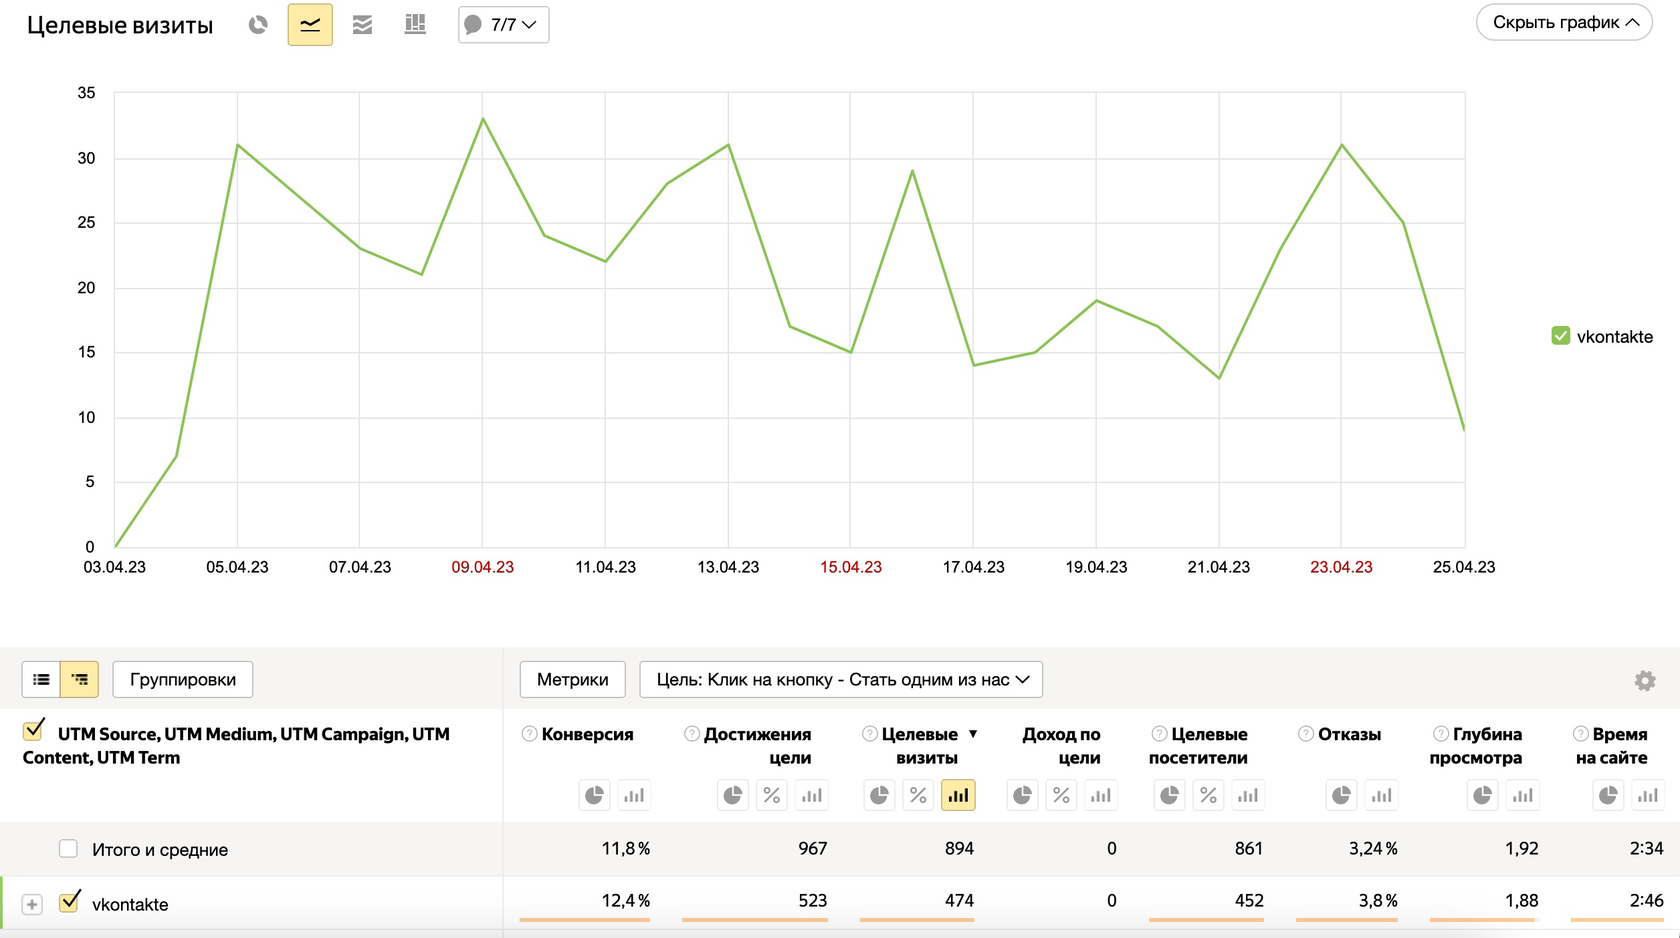Show pie chart for Конверсия column
The width and height of the screenshot is (1680, 938).
(x=594, y=795)
